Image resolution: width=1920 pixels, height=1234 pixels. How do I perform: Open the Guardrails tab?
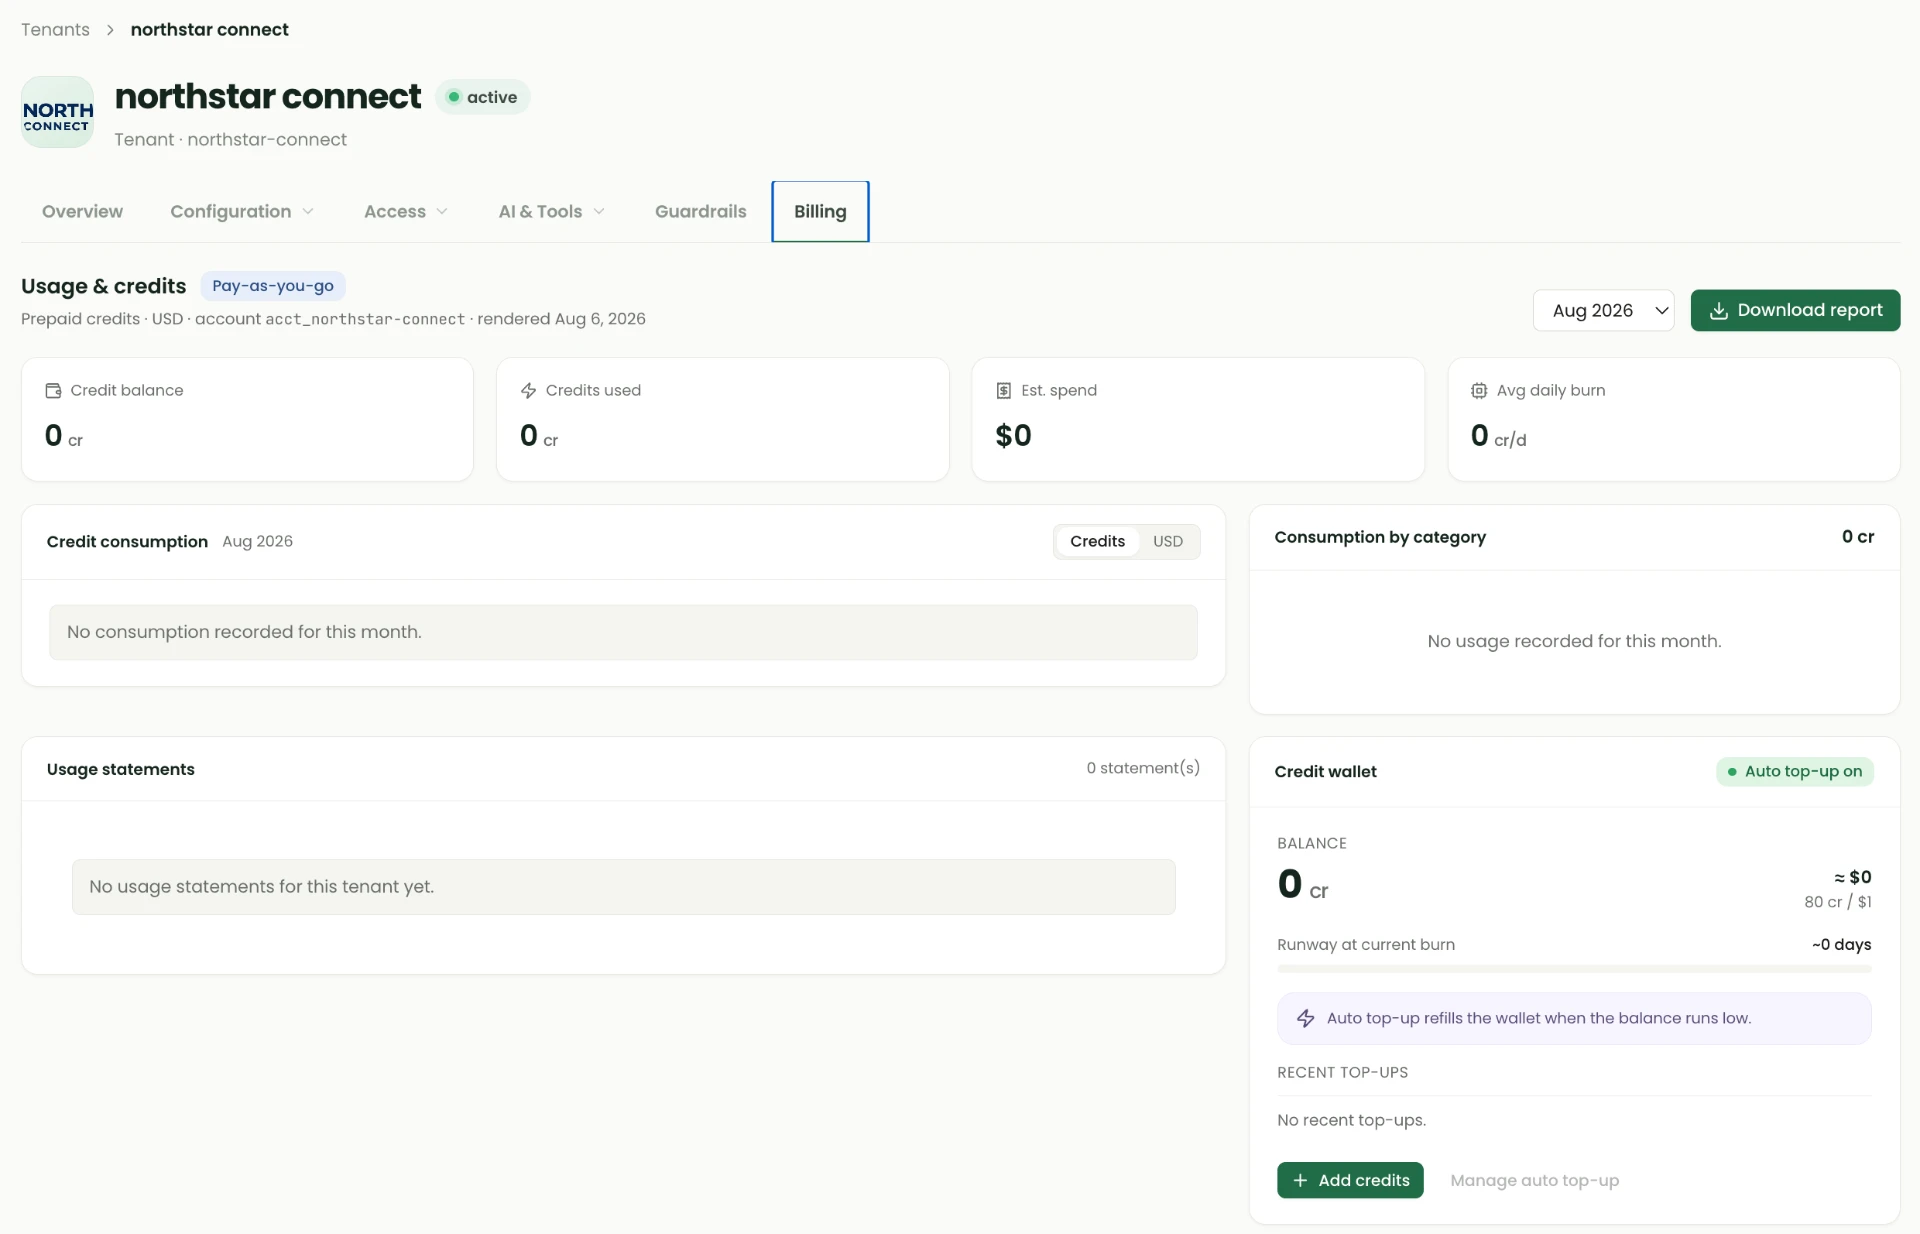[x=700, y=211]
